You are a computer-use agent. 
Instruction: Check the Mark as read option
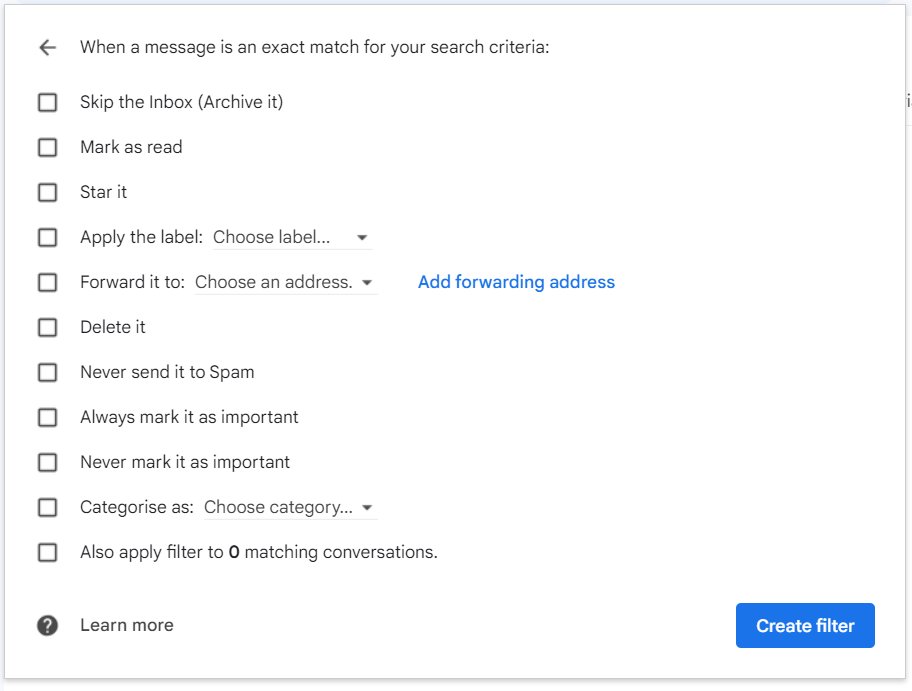(x=47, y=147)
